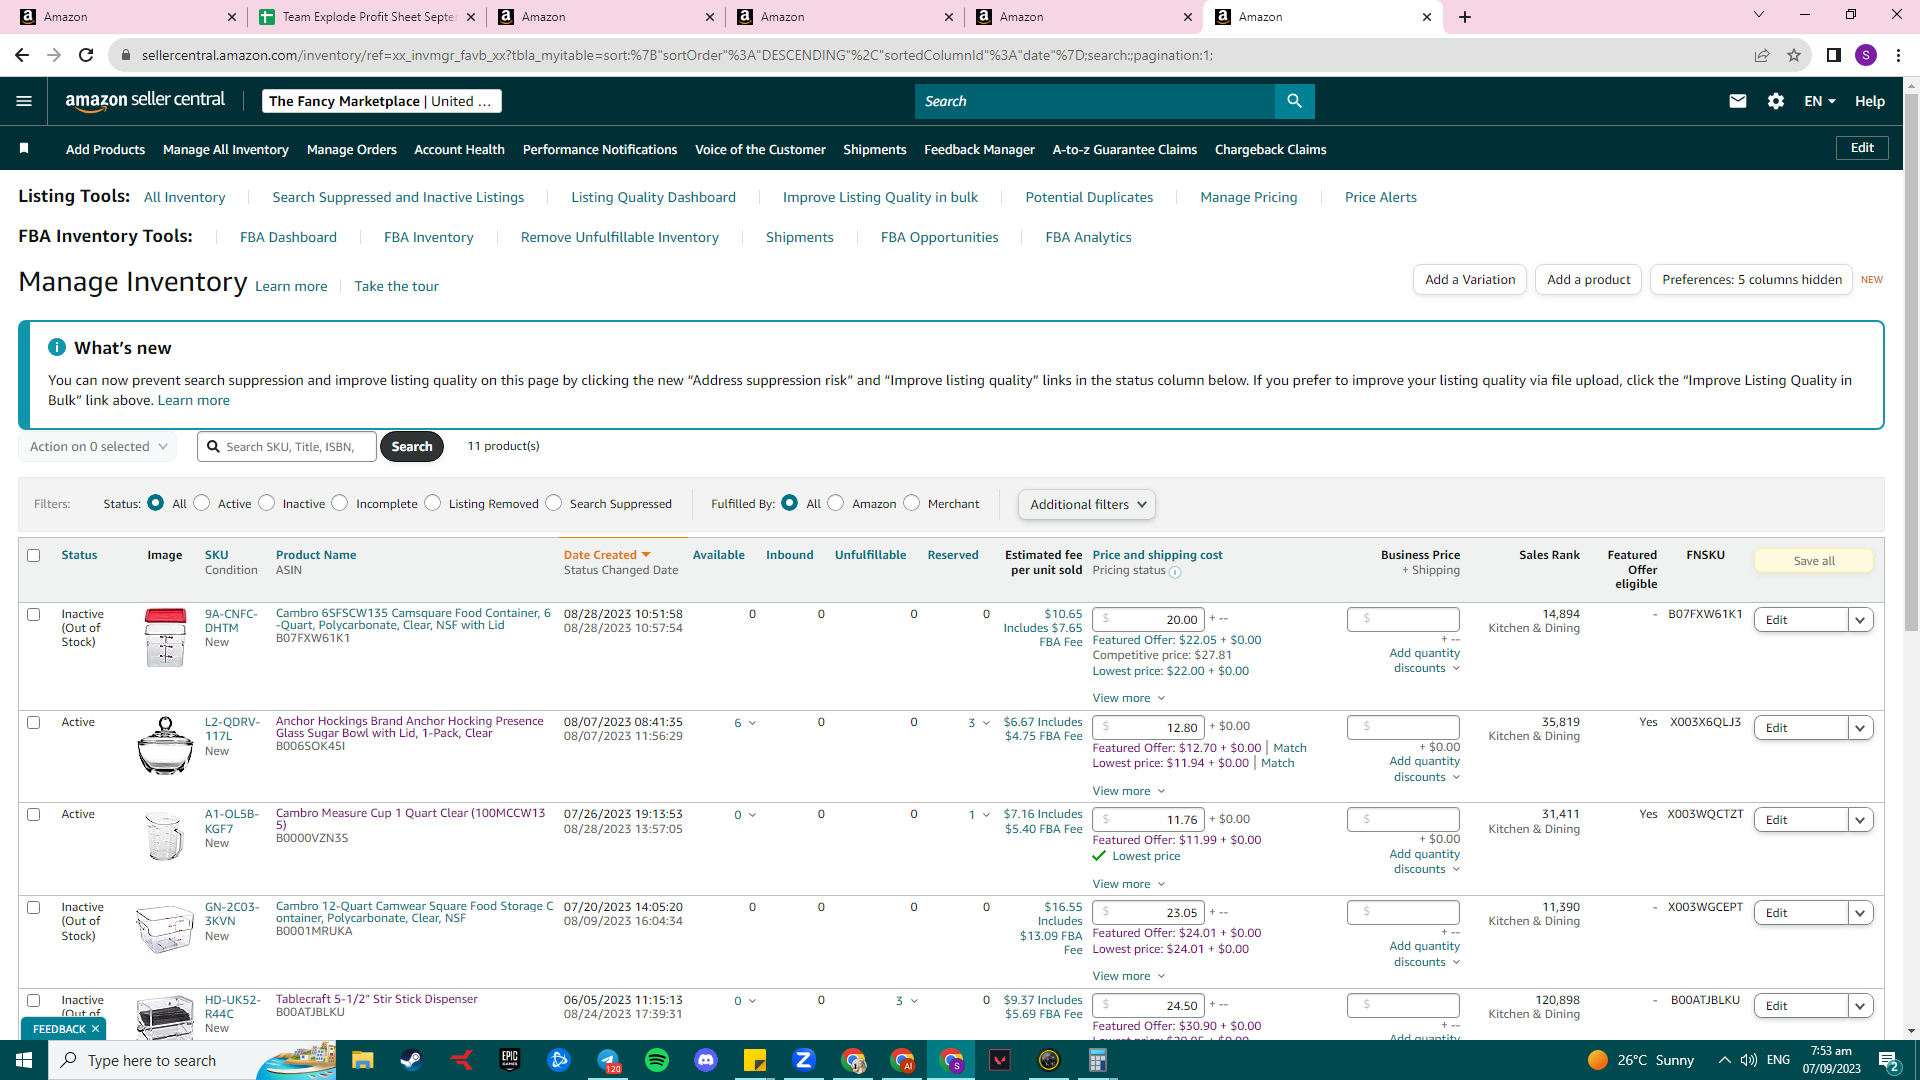Screen dimensions: 1920x1080
Task: Expand View more for the Cambro Measure Cup
Action: coord(1128,884)
